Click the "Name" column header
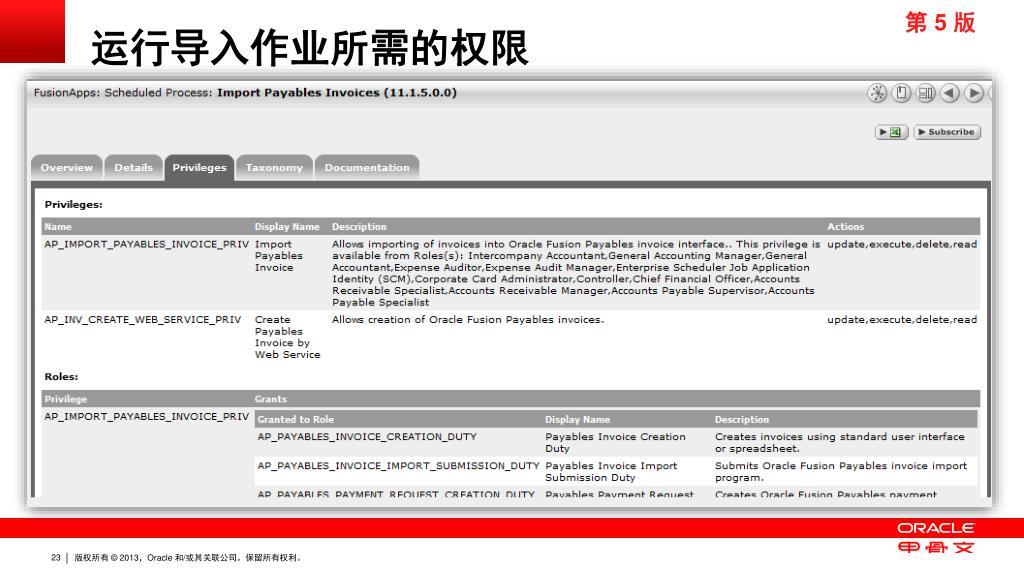This screenshot has width=1024, height=576. click(58, 227)
